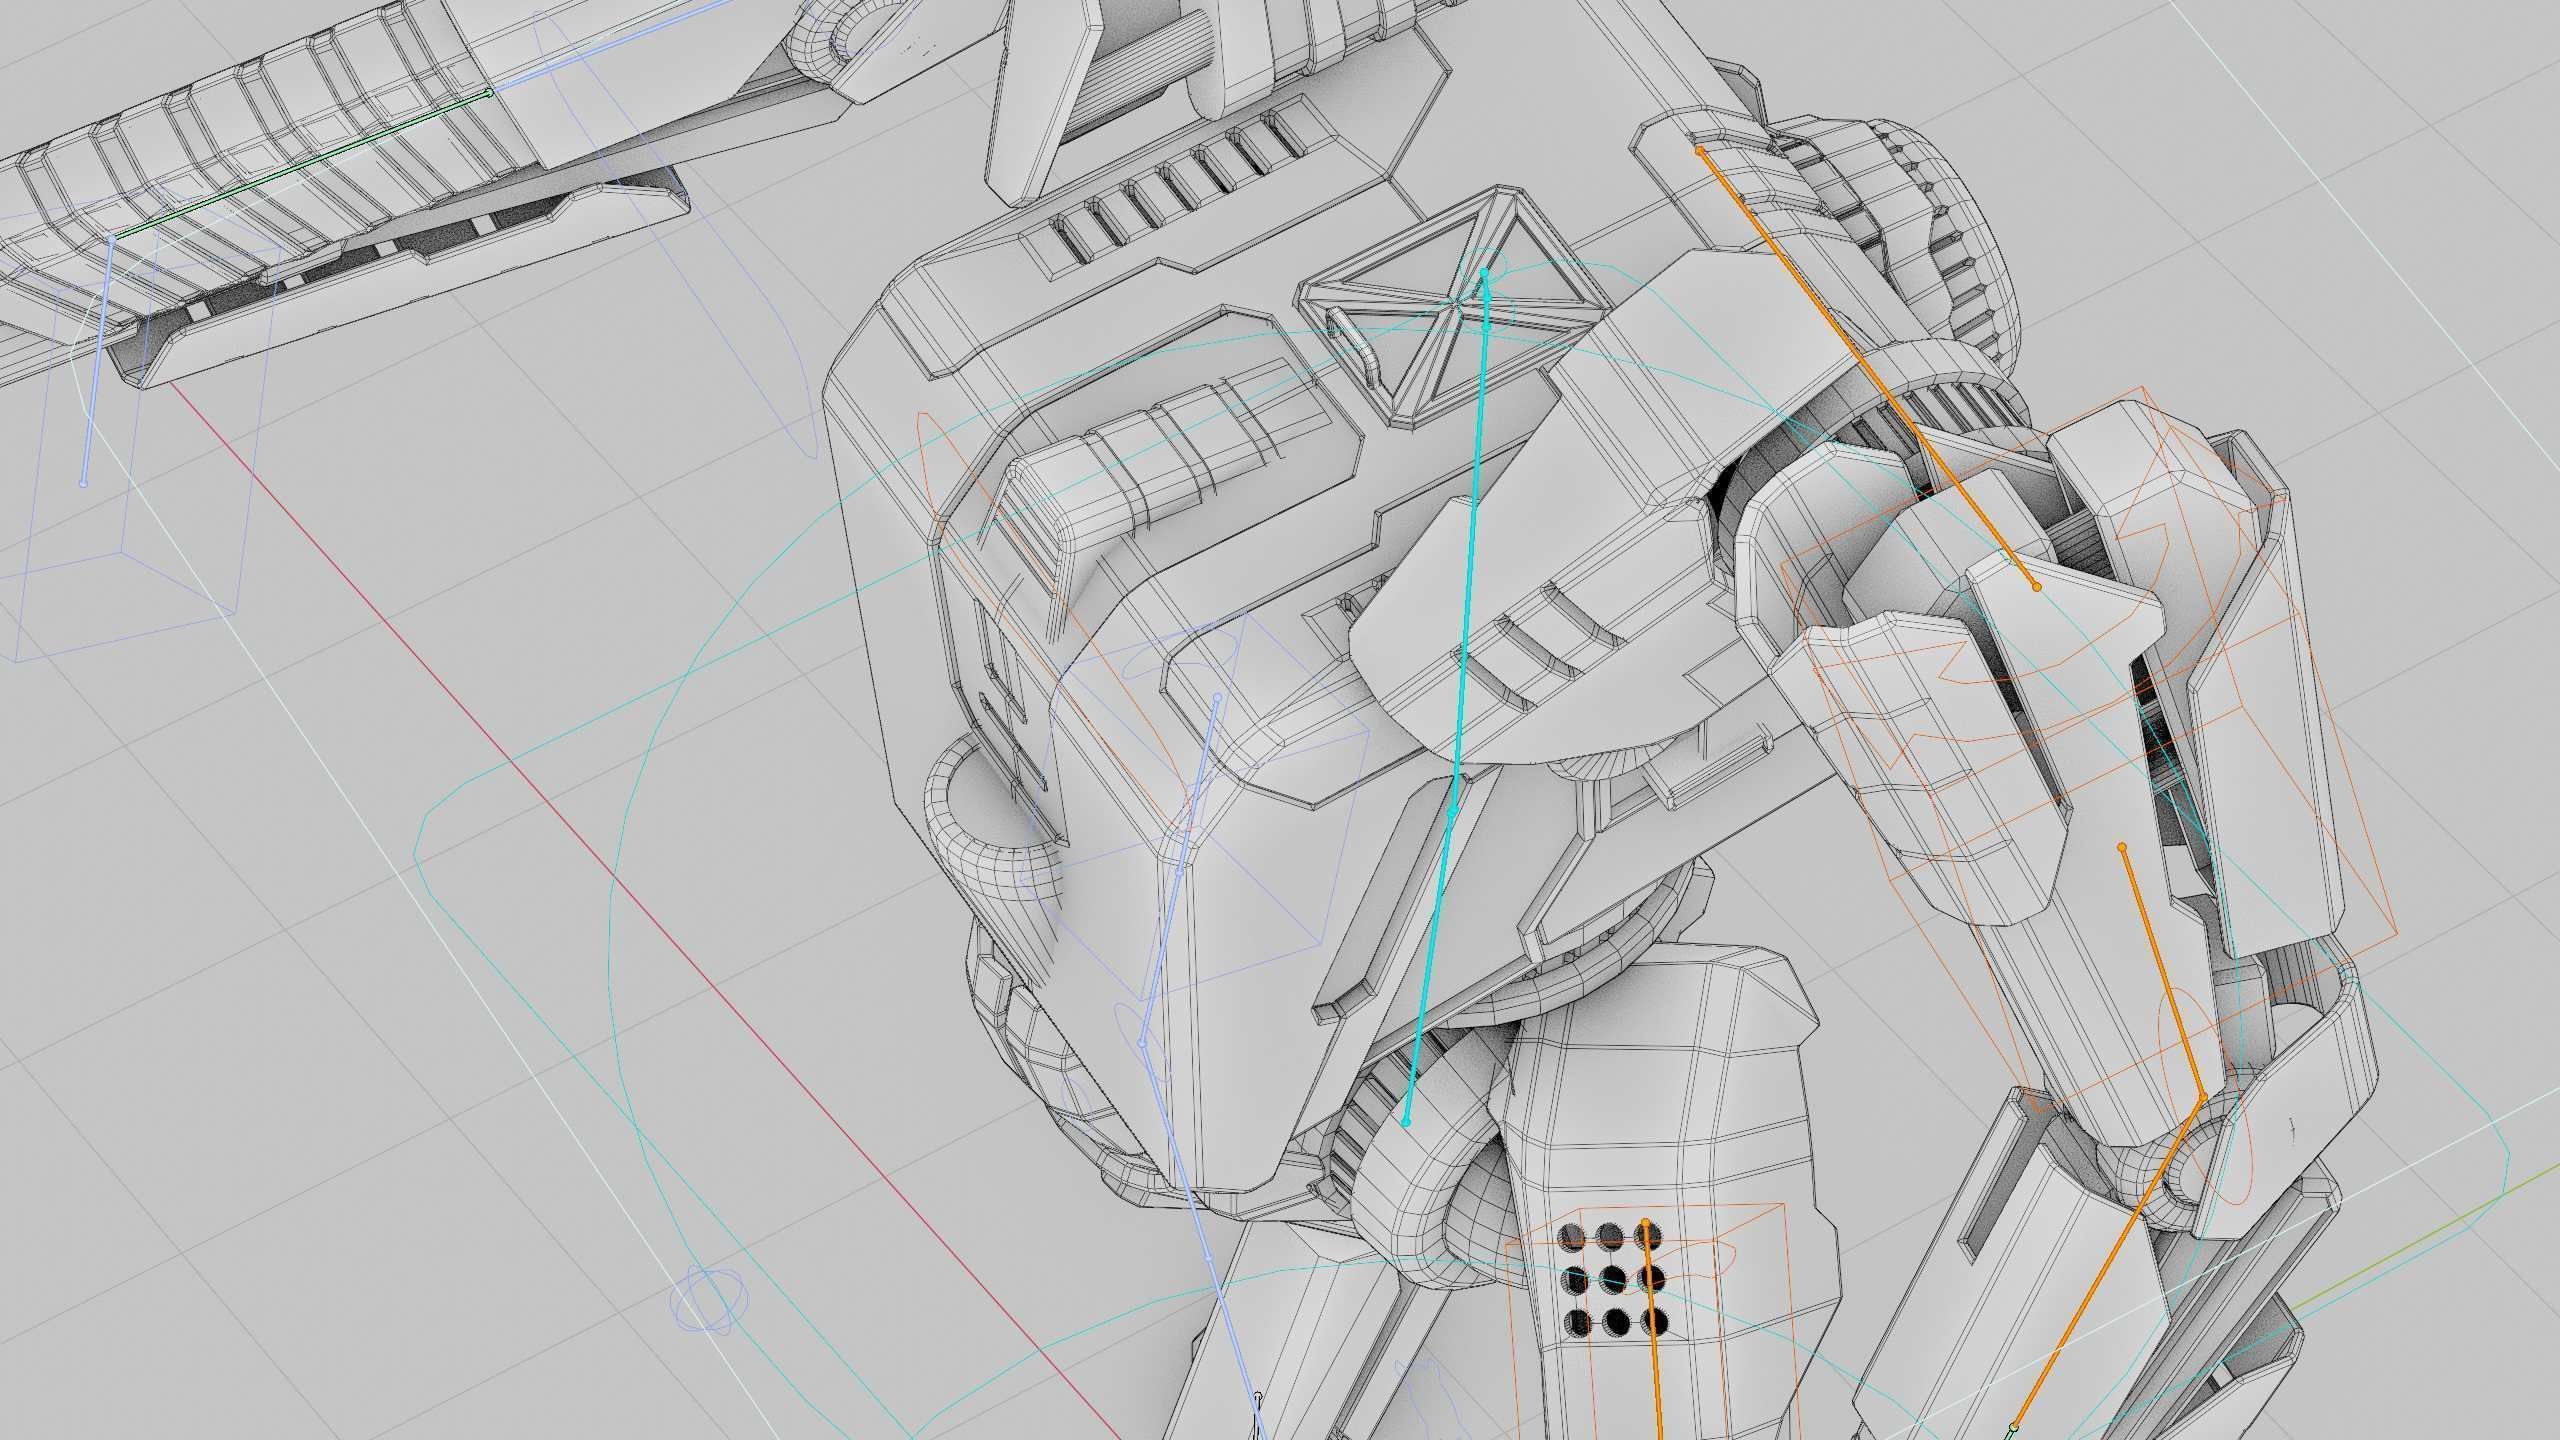Select the orange bone over the nine-hole grille
This screenshot has width=2560, height=1440.
pos(1652,1330)
